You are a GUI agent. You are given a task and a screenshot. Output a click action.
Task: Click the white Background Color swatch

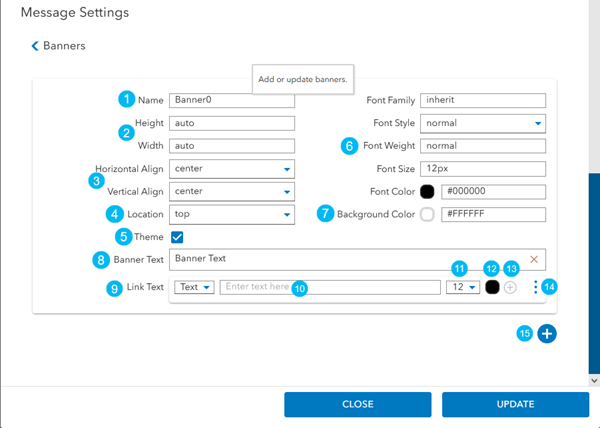[x=428, y=214]
